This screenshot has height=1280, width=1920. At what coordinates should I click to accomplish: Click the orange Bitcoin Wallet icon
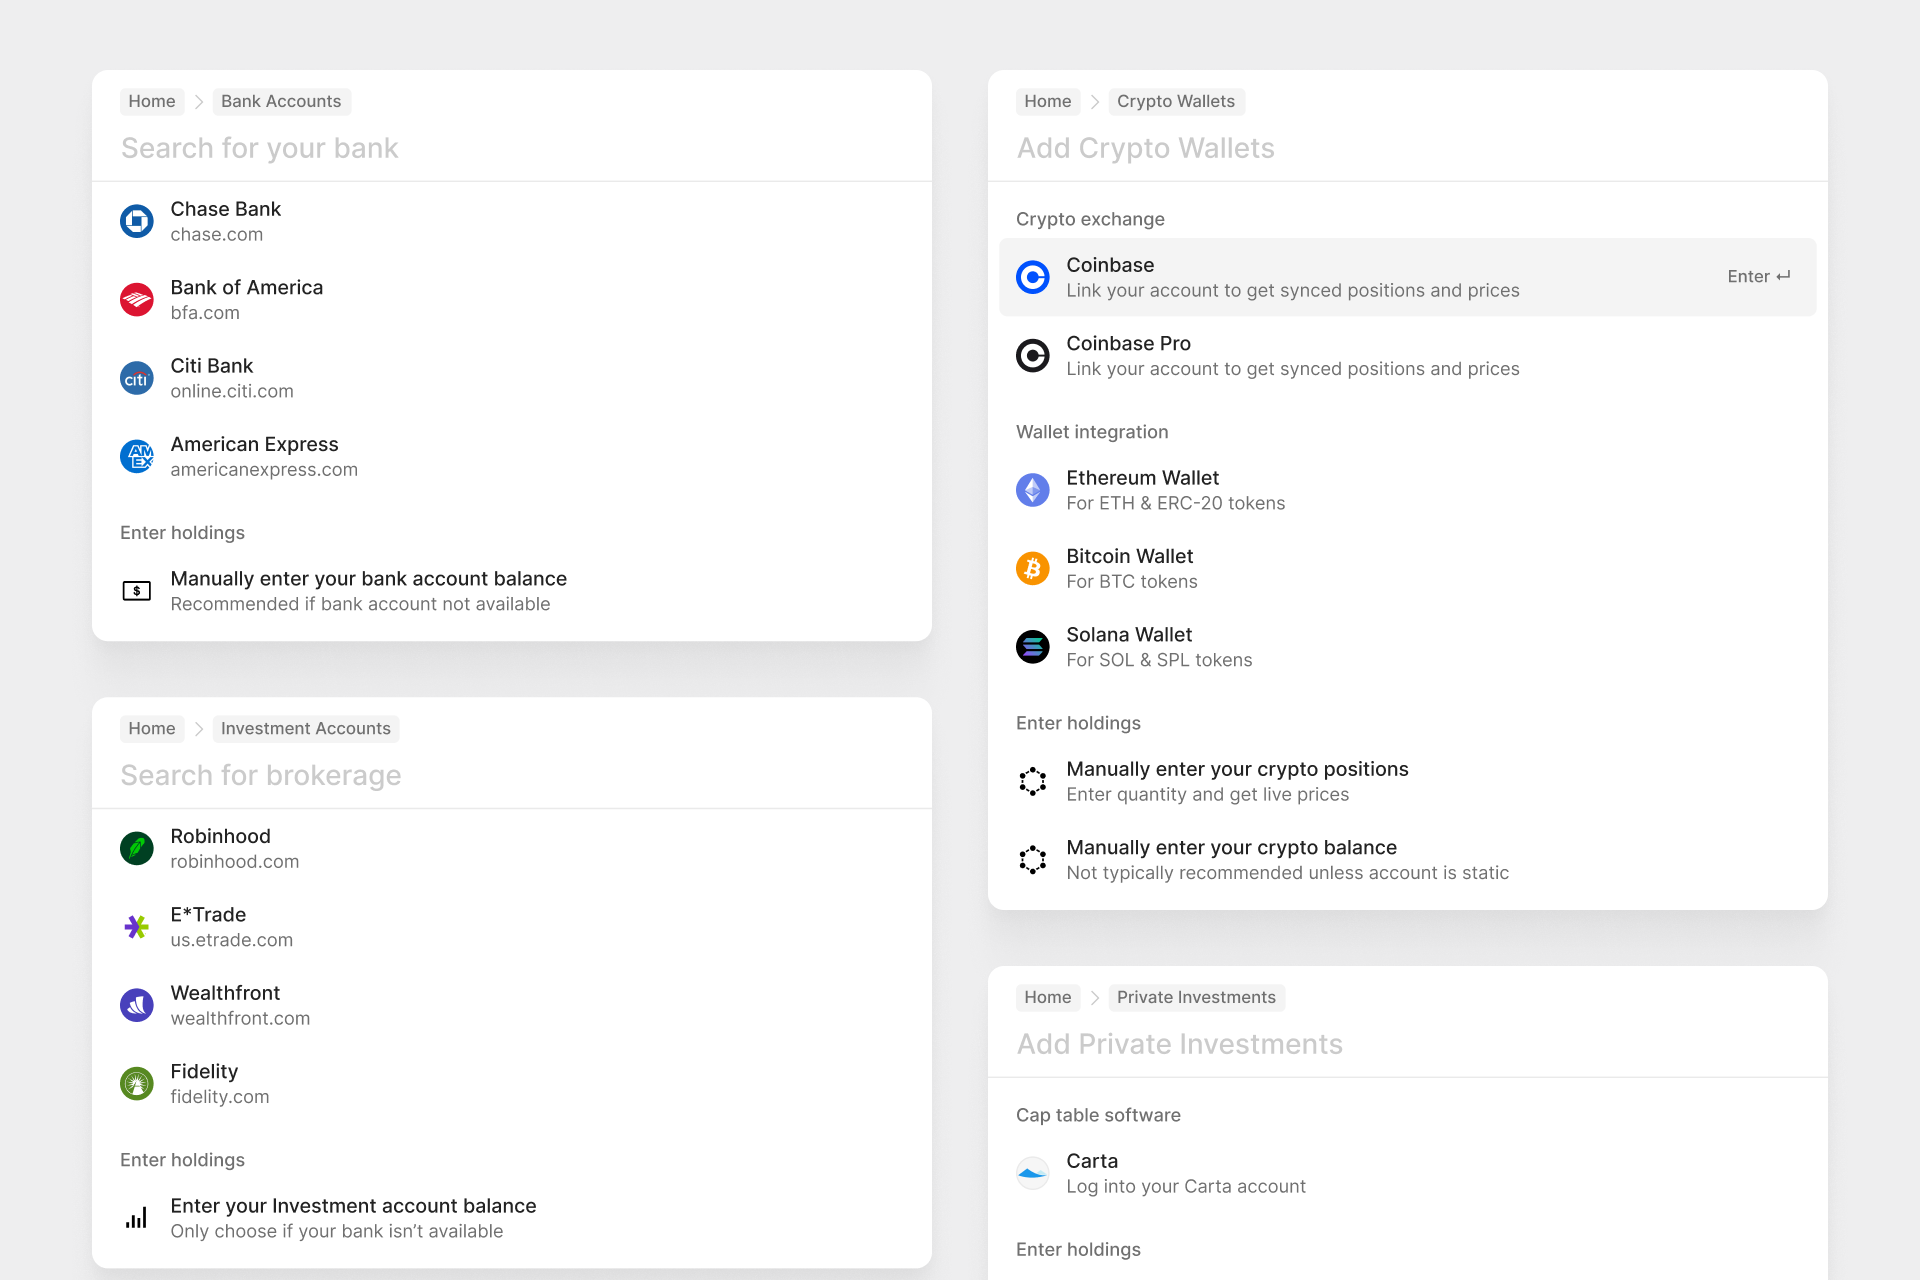click(1033, 568)
